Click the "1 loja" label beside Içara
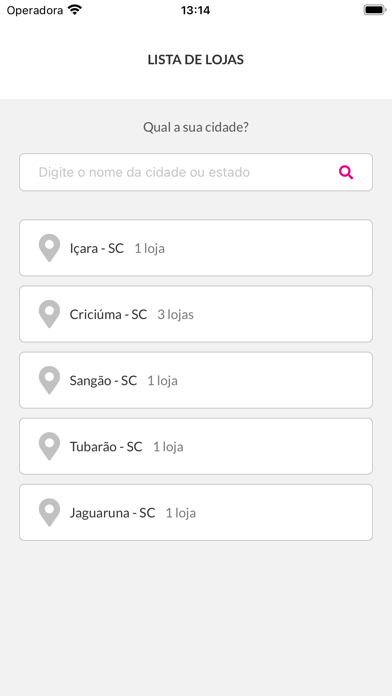 pyautogui.click(x=150, y=249)
